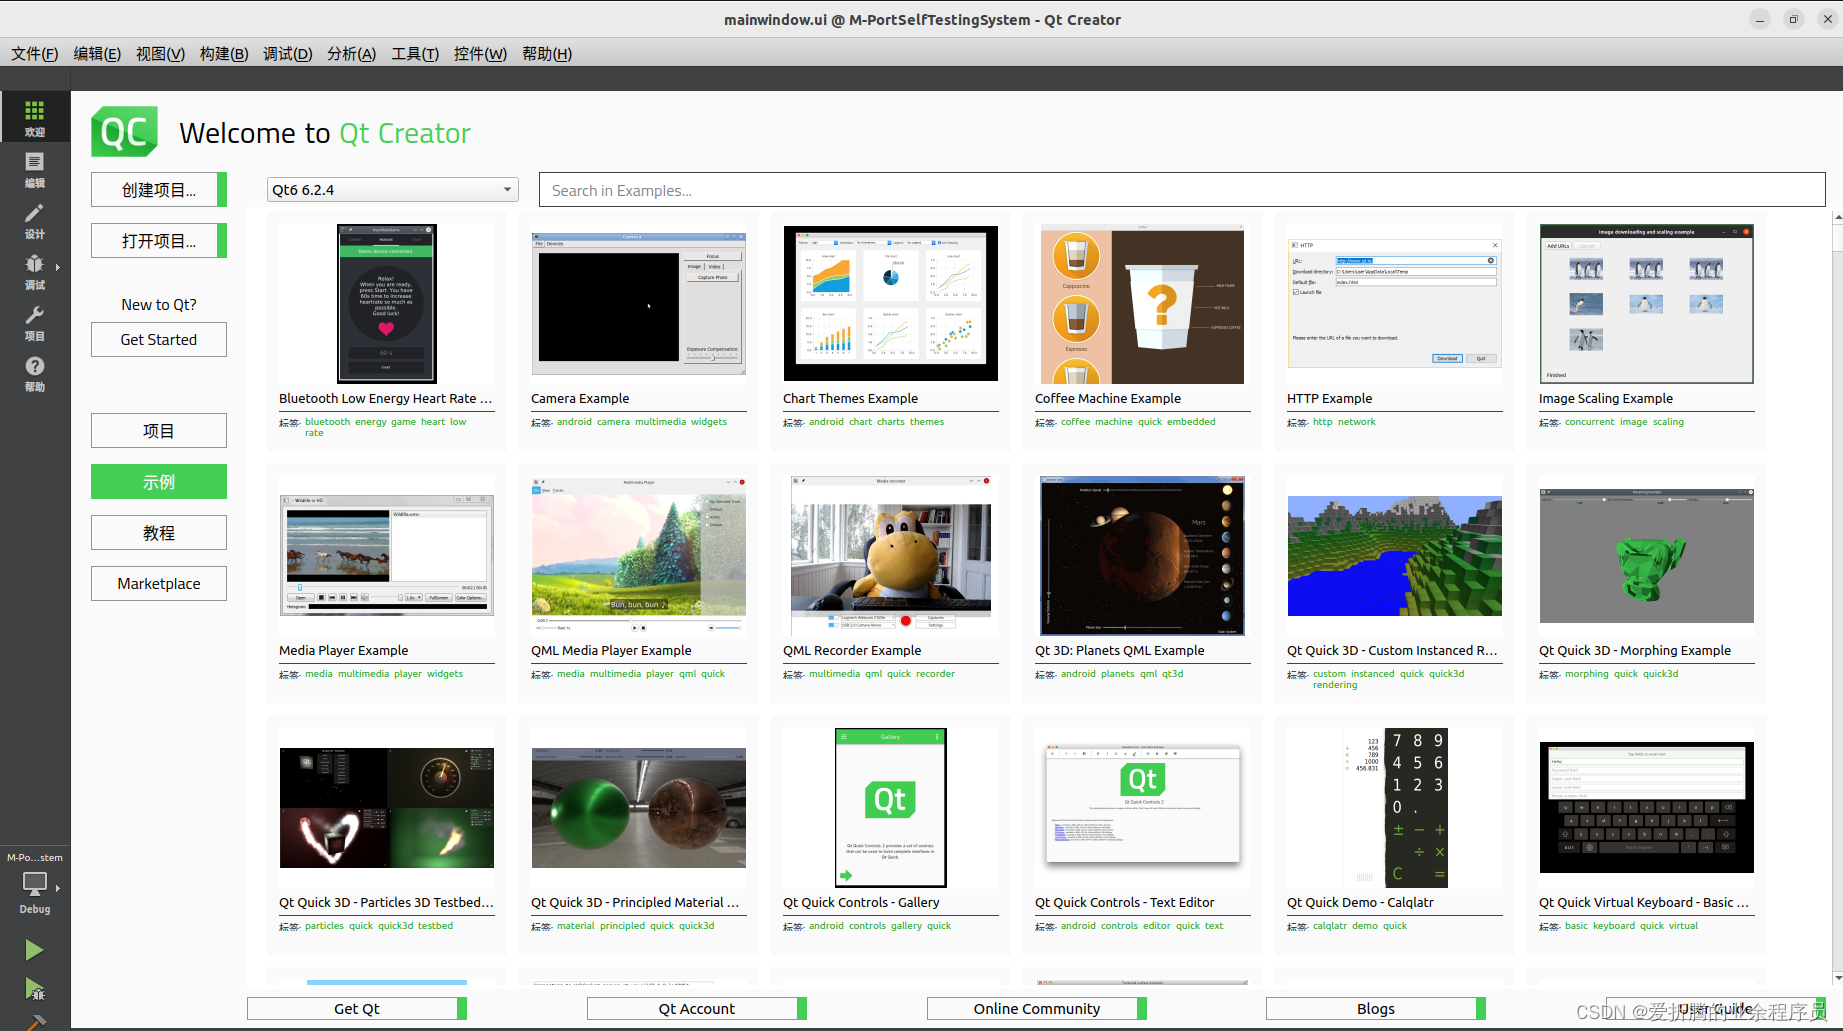
Task: Open the 控件(W) menu
Action: point(480,54)
